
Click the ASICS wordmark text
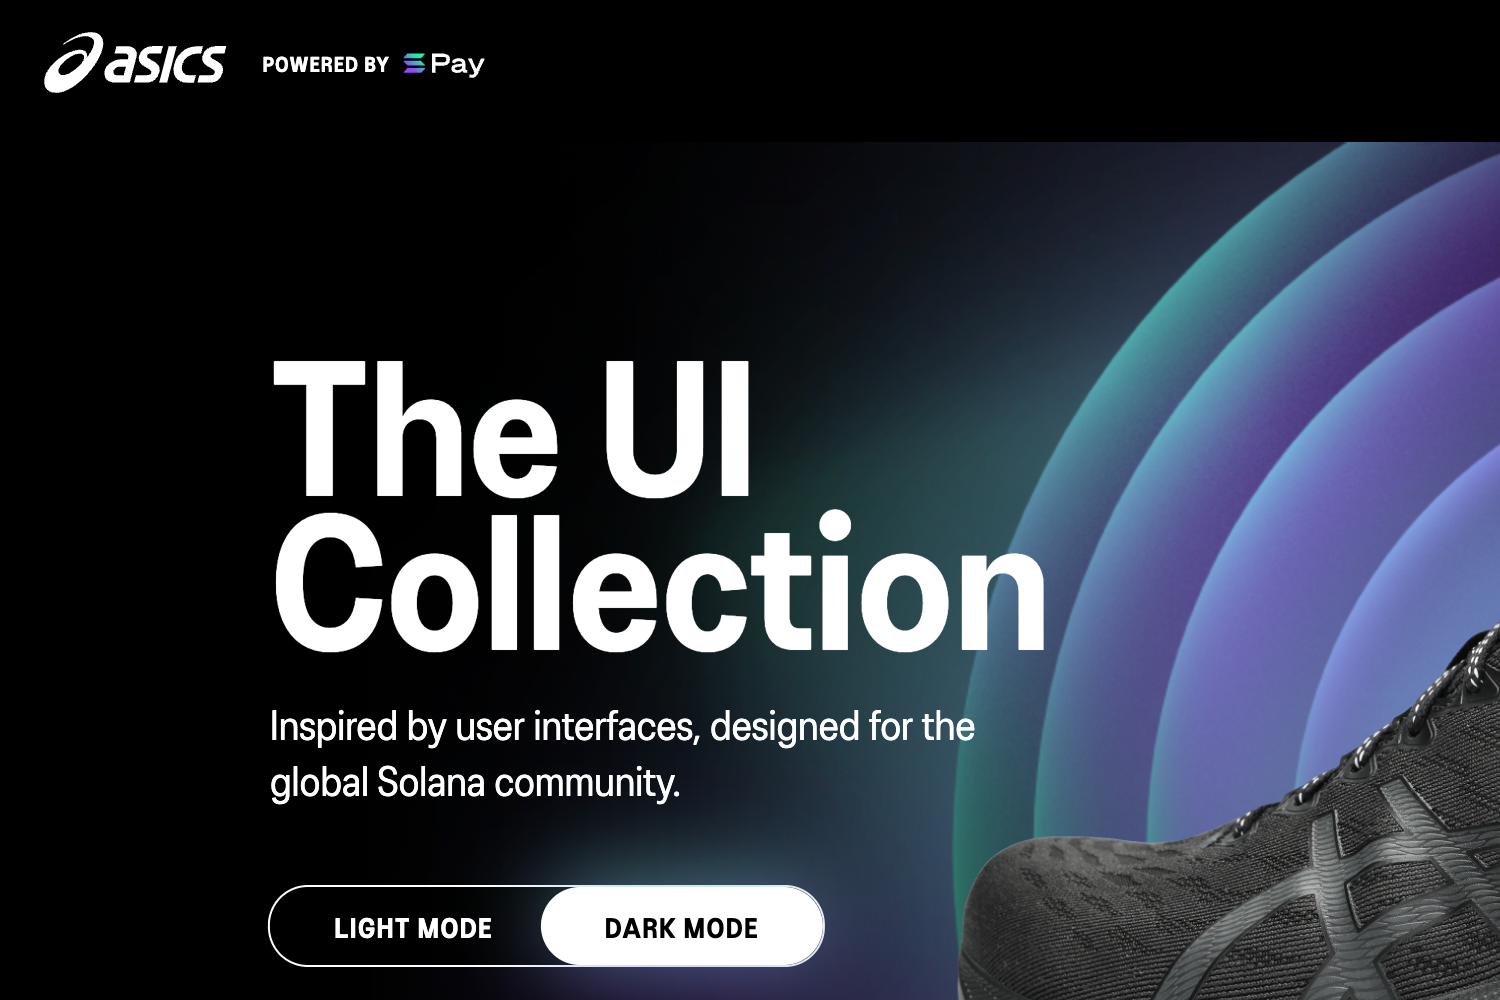click(x=165, y=65)
